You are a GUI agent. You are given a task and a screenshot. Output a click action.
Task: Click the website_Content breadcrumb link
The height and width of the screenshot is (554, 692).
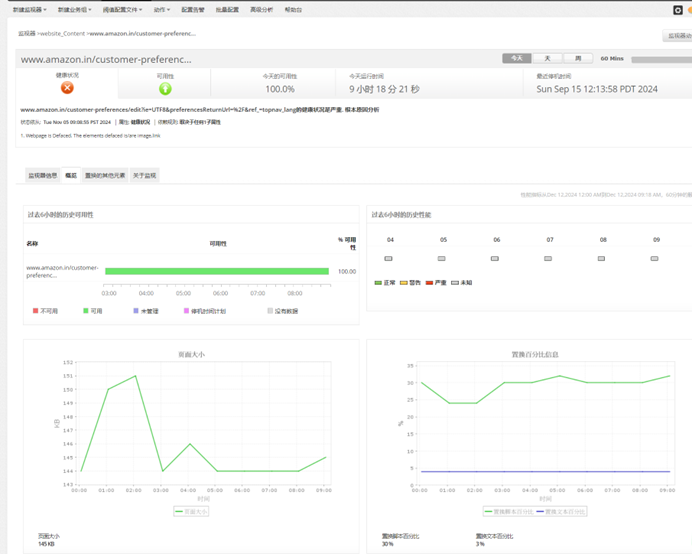(x=63, y=34)
